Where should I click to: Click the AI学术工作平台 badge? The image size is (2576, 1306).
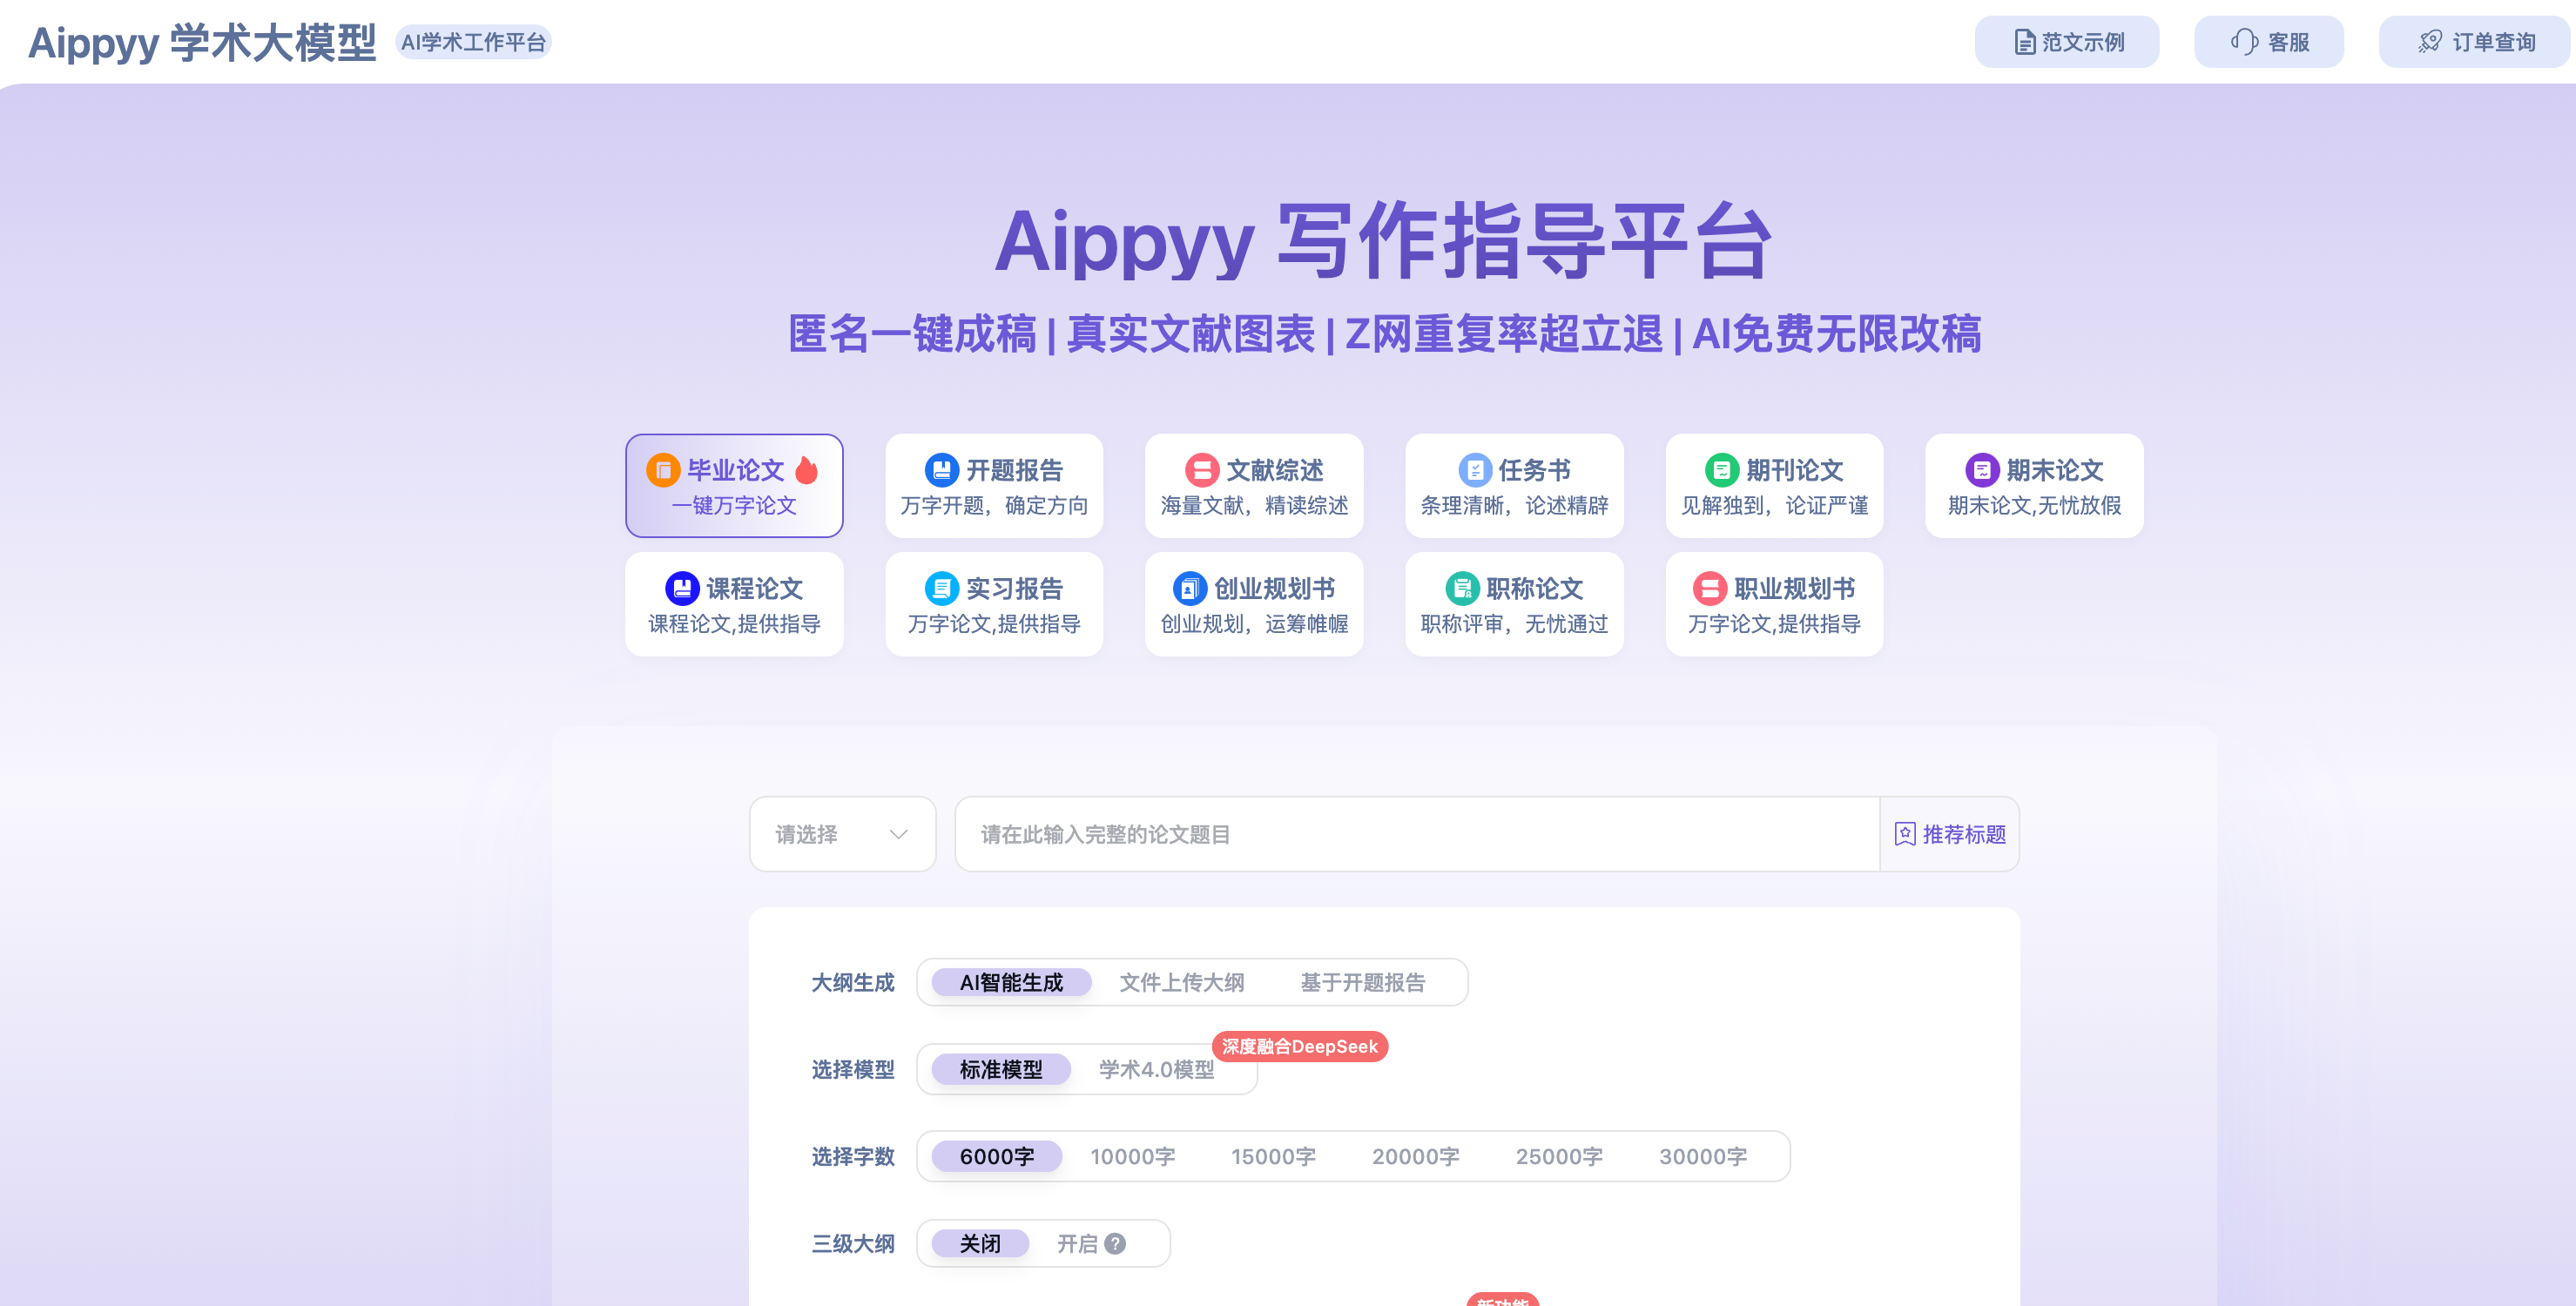(473, 42)
